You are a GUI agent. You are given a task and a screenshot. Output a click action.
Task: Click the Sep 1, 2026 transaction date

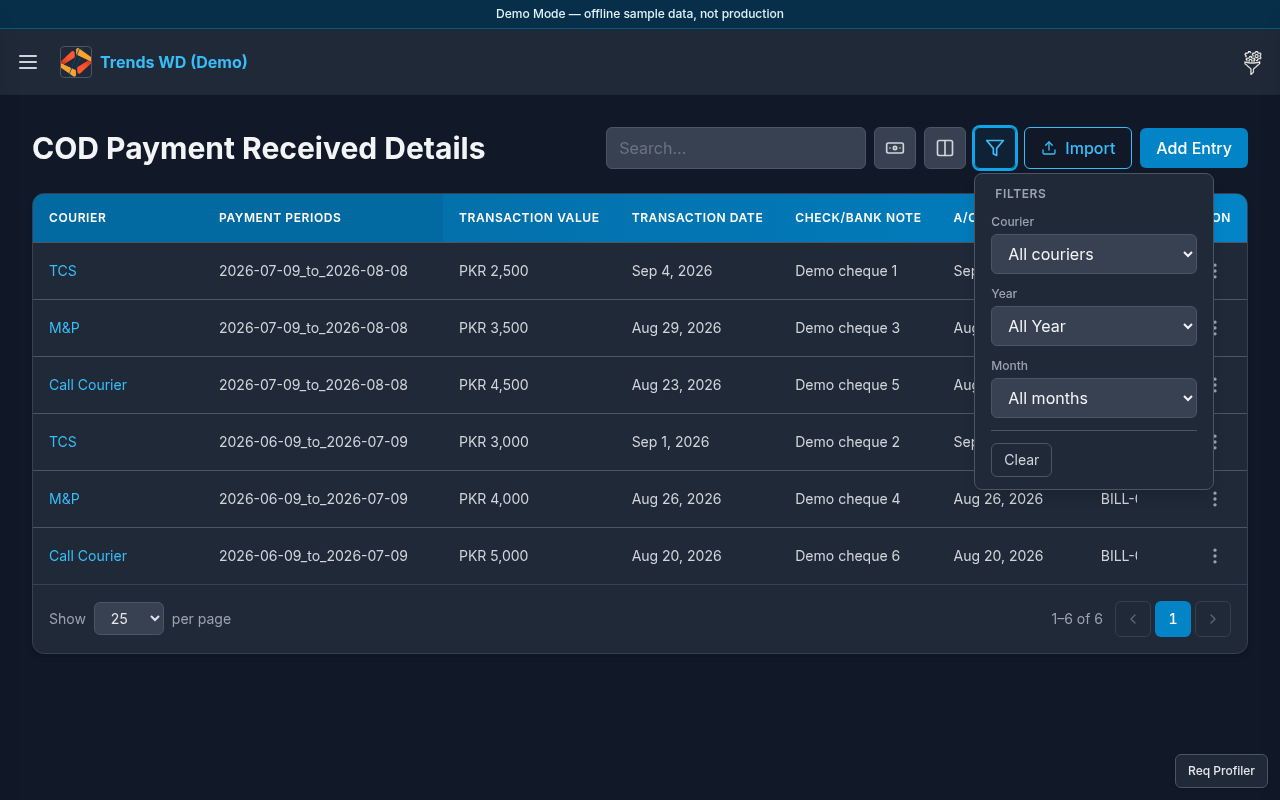coord(671,442)
